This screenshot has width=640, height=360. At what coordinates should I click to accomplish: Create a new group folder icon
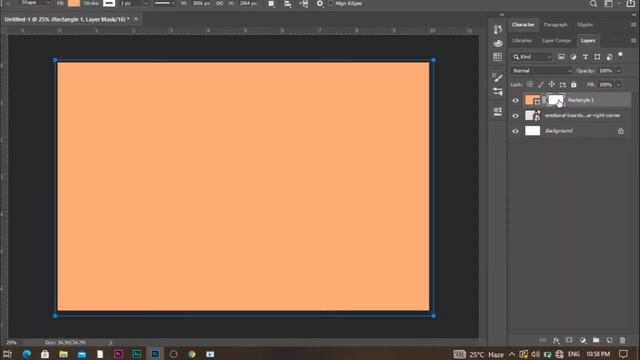coord(596,340)
